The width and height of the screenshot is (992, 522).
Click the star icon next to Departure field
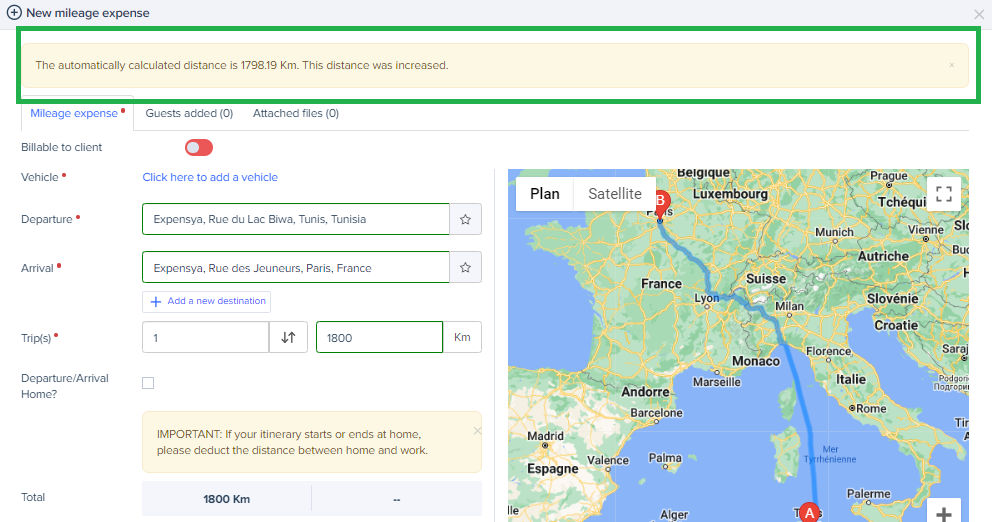coord(465,219)
